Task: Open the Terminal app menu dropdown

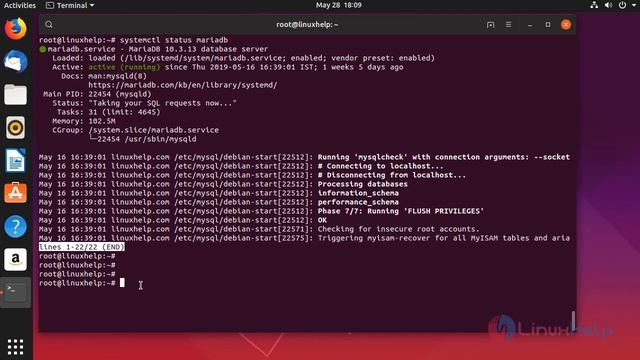Action: tap(70, 5)
